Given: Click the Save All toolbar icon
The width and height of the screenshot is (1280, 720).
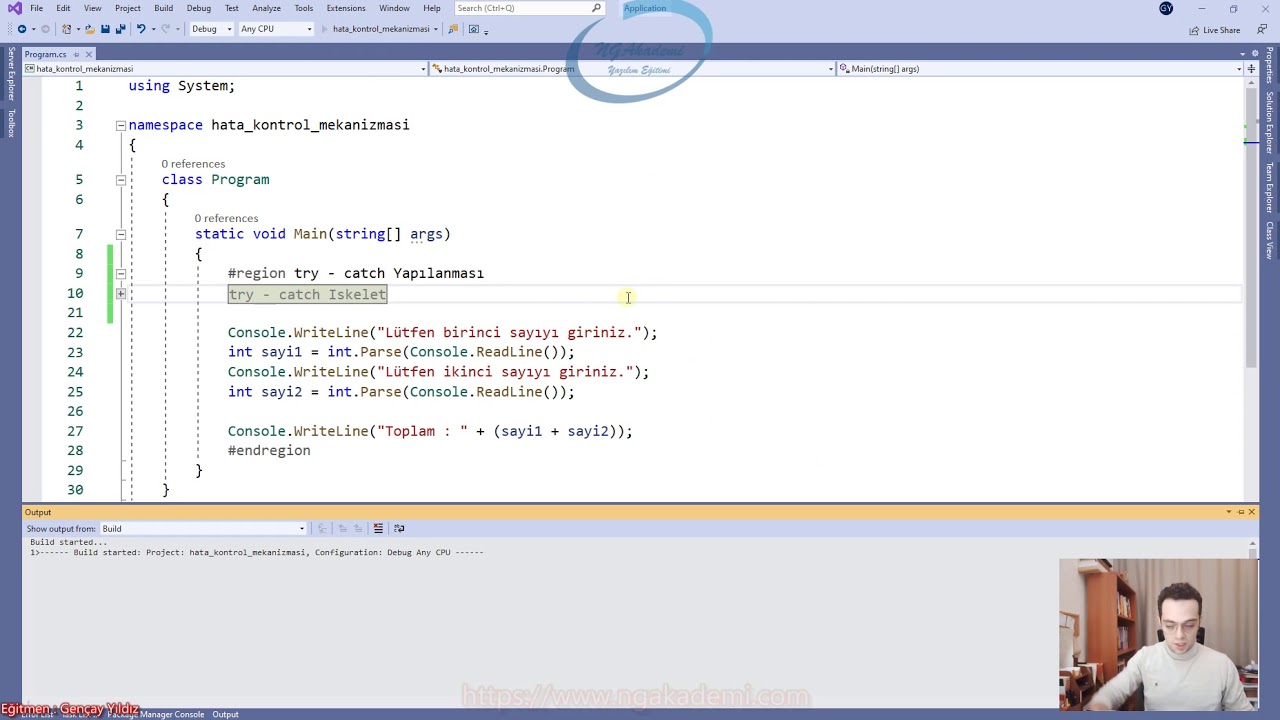Looking at the screenshot, I should pos(121,29).
